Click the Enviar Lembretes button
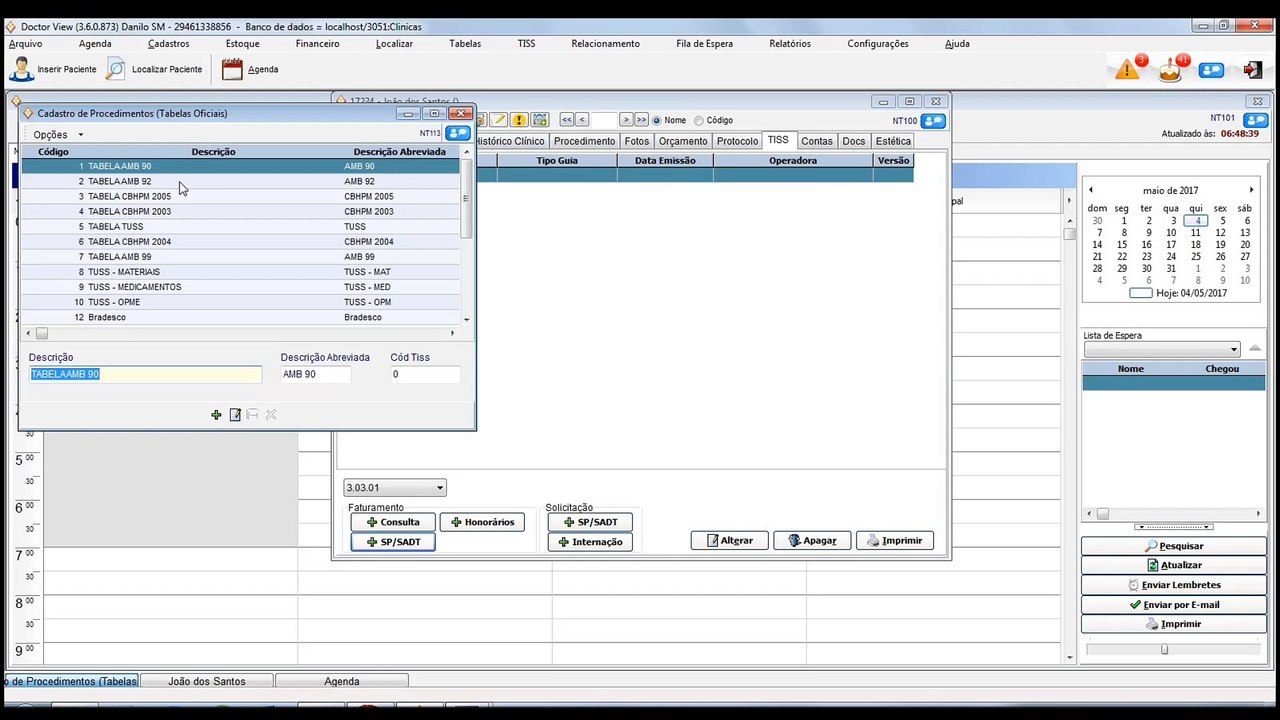Image resolution: width=1280 pixels, height=720 pixels. coord(1174,585)
